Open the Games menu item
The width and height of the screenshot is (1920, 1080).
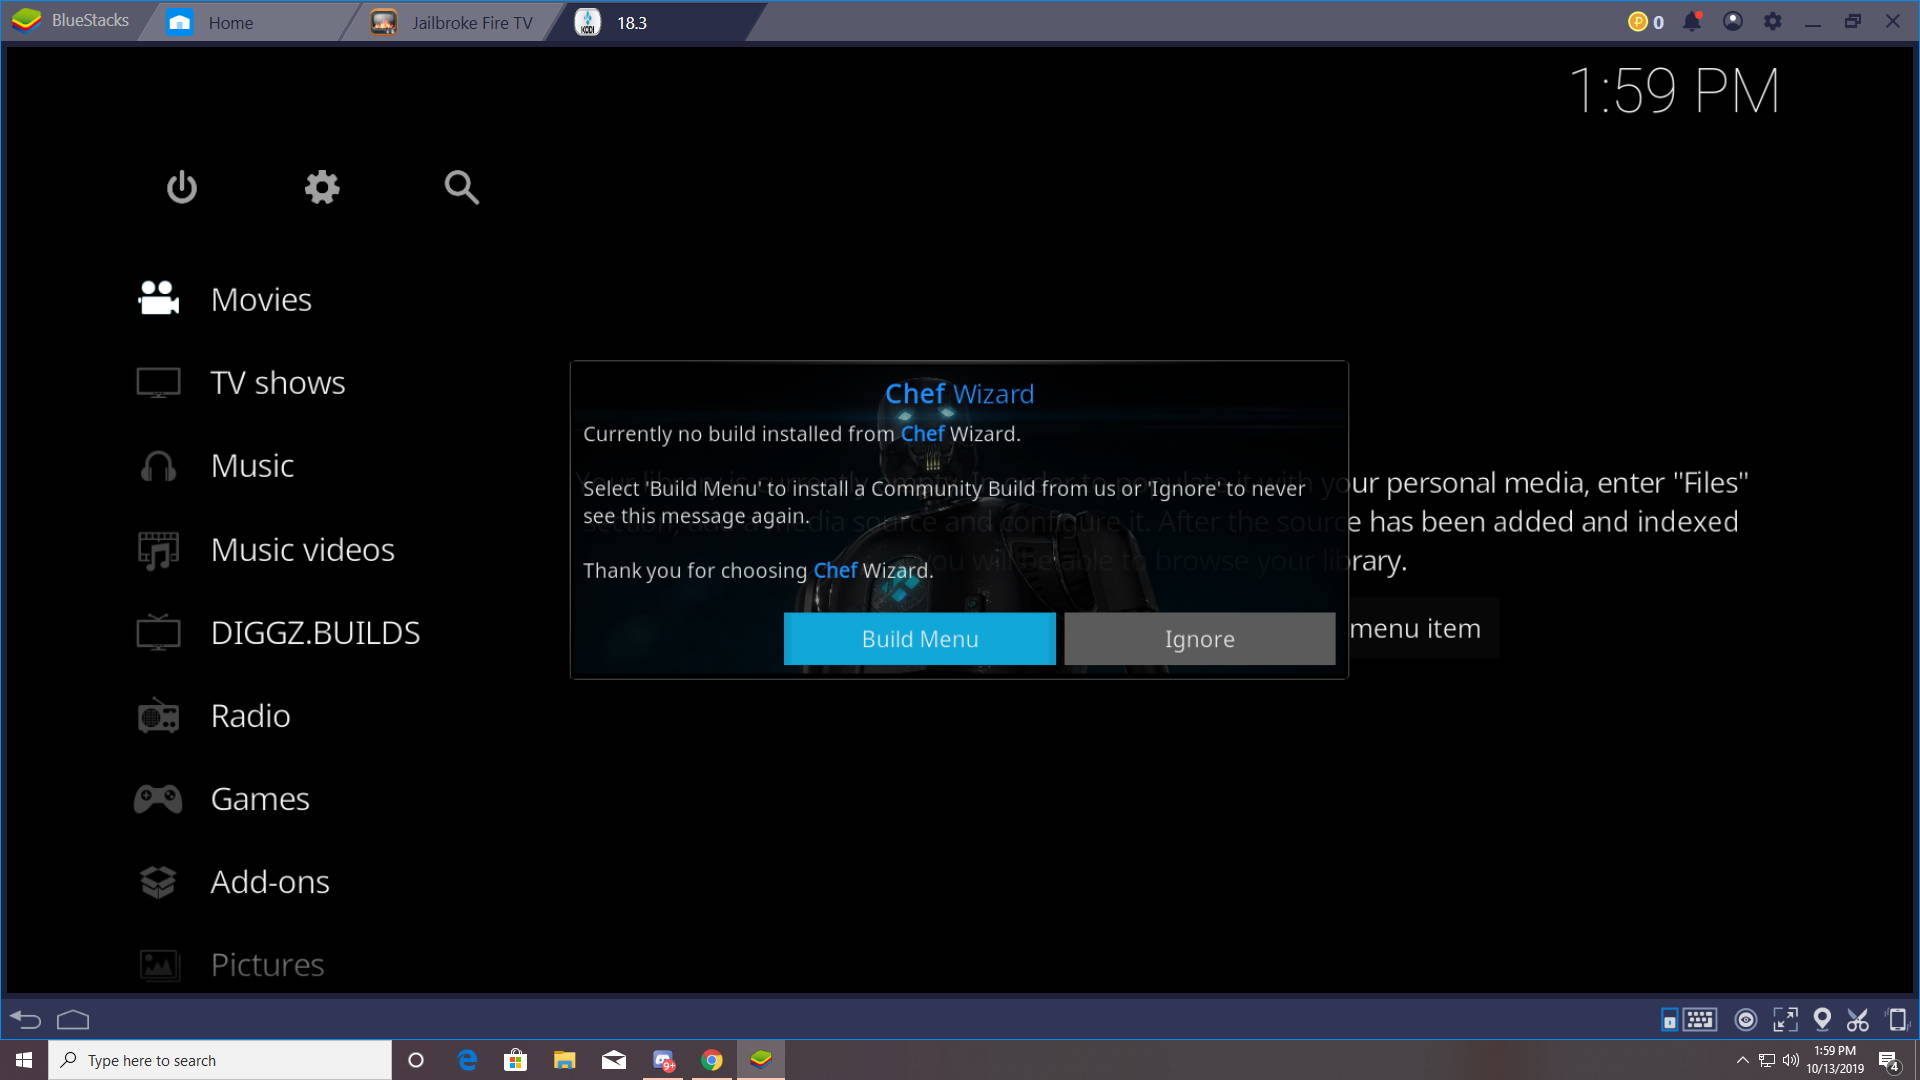(x=260, y=799)
